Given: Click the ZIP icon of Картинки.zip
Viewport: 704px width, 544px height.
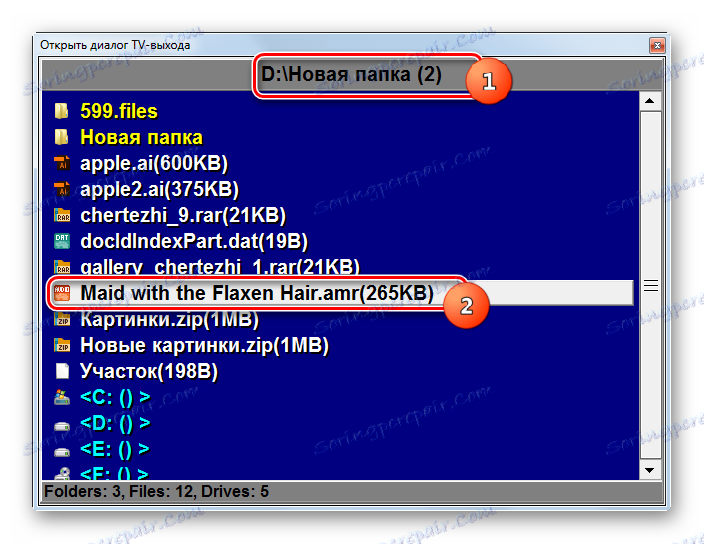Looking at the screenshot, I should (x=62, y=319).
